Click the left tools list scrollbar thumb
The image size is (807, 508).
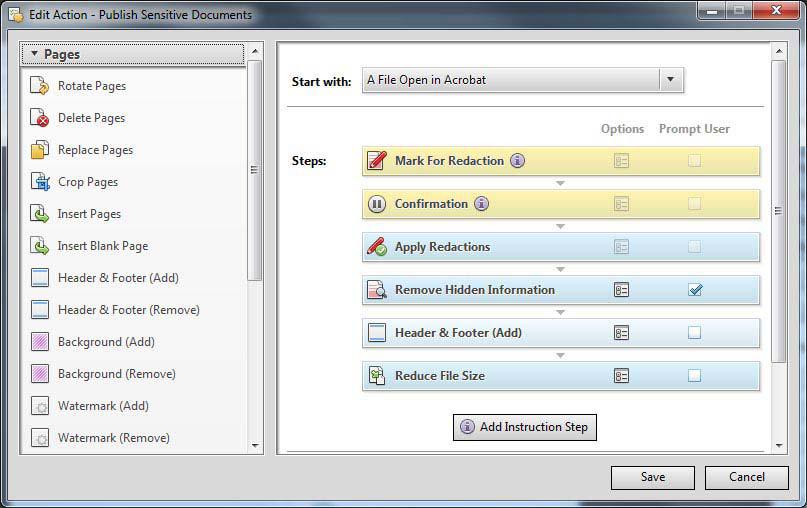[x=254, y=170]
